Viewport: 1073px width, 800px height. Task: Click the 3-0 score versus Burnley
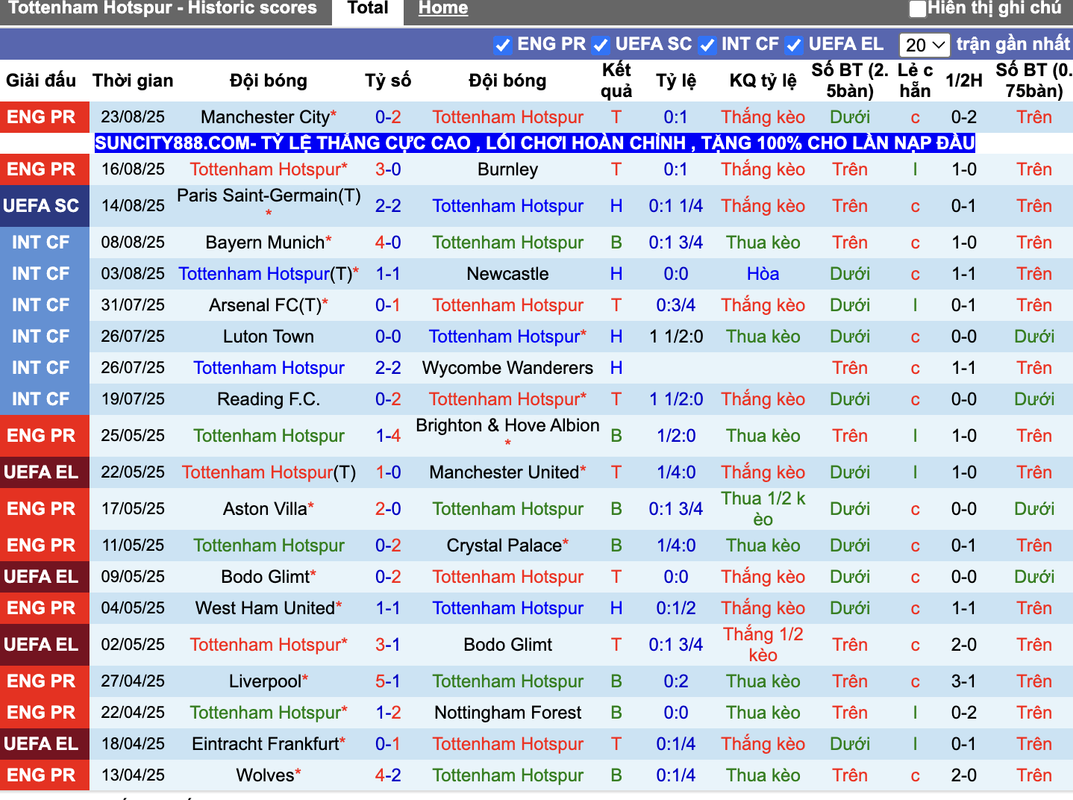tap(388, 169)
